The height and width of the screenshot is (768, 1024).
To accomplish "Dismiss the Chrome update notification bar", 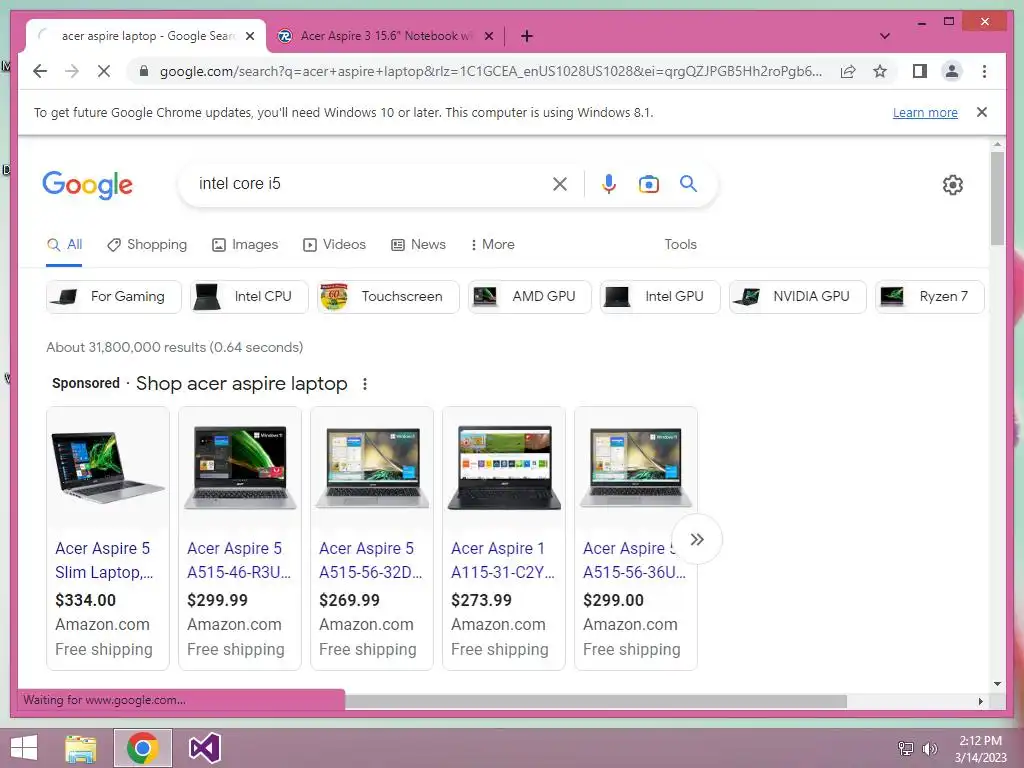I will pyautogui.click(x=982, y=112).
